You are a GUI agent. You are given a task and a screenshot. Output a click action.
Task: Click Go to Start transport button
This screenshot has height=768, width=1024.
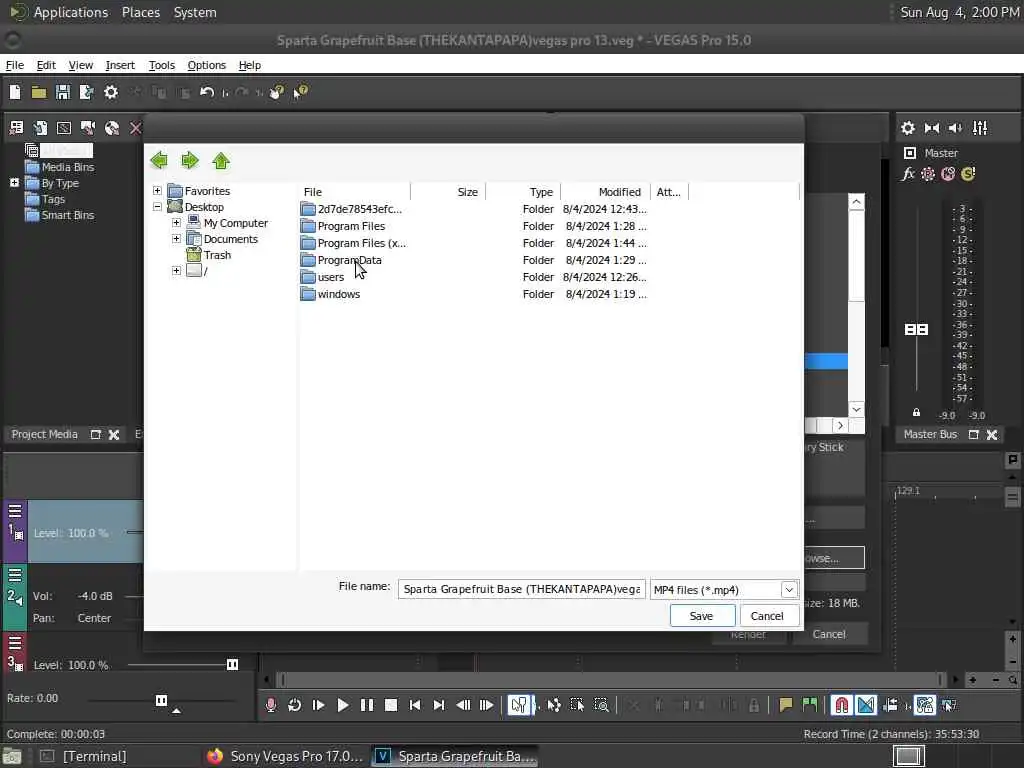point(415,705)
